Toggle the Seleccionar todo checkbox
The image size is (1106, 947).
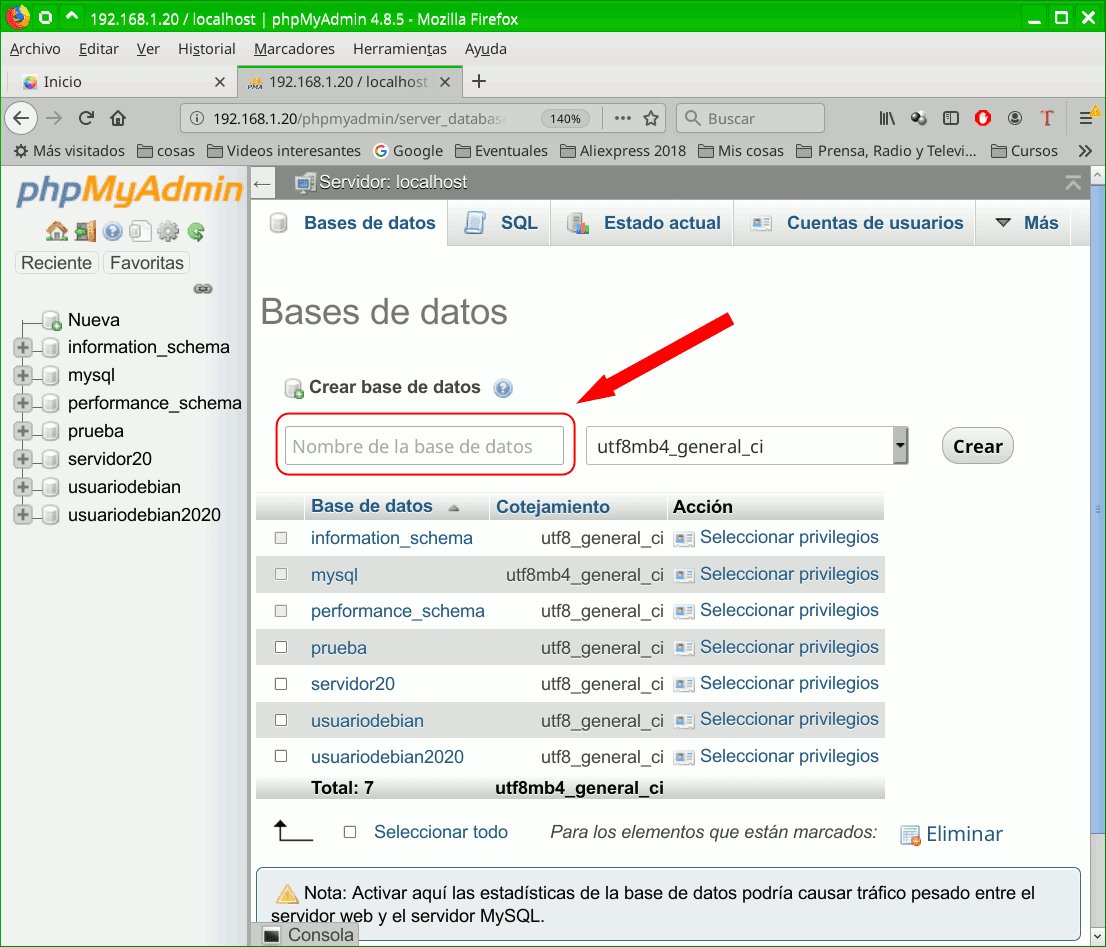[350, 832]
